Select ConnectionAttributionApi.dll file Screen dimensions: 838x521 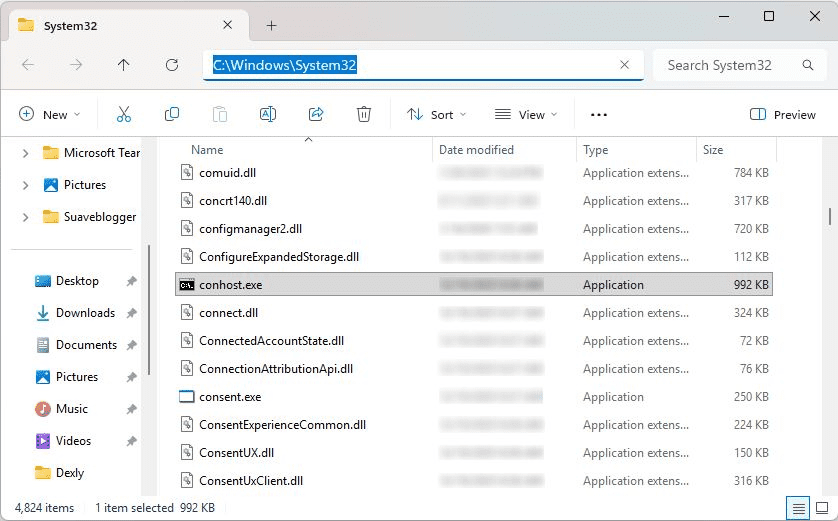[x=474, y=369]
